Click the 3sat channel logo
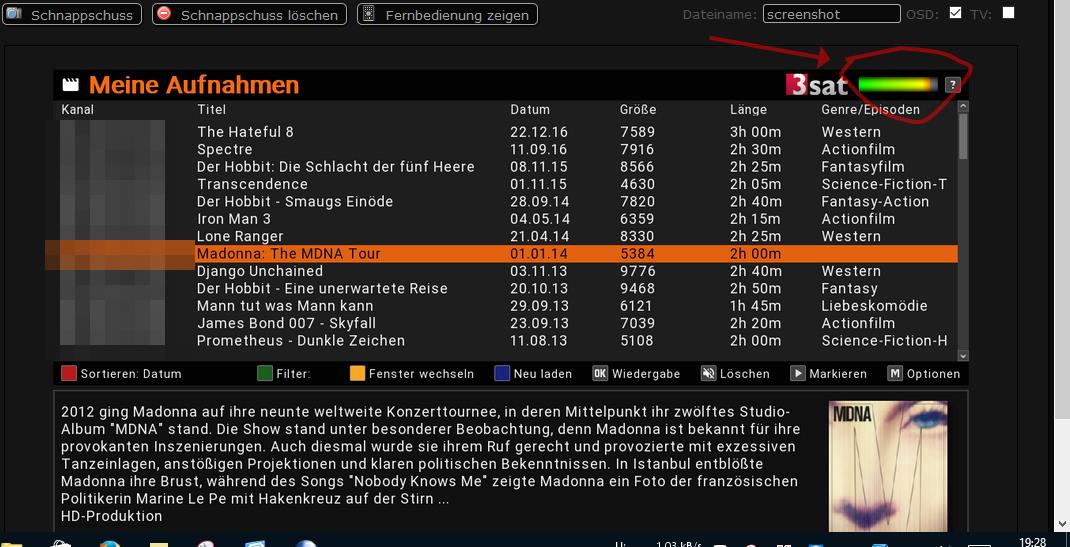Image resolution: width=1070 pixels, height=547 pixels. (817, 85)
